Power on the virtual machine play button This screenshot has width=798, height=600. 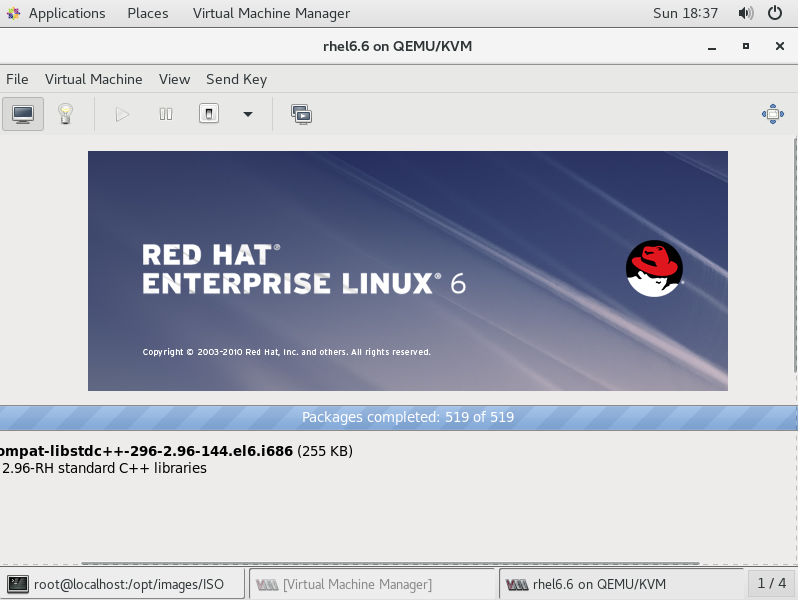tap(122, 114)
